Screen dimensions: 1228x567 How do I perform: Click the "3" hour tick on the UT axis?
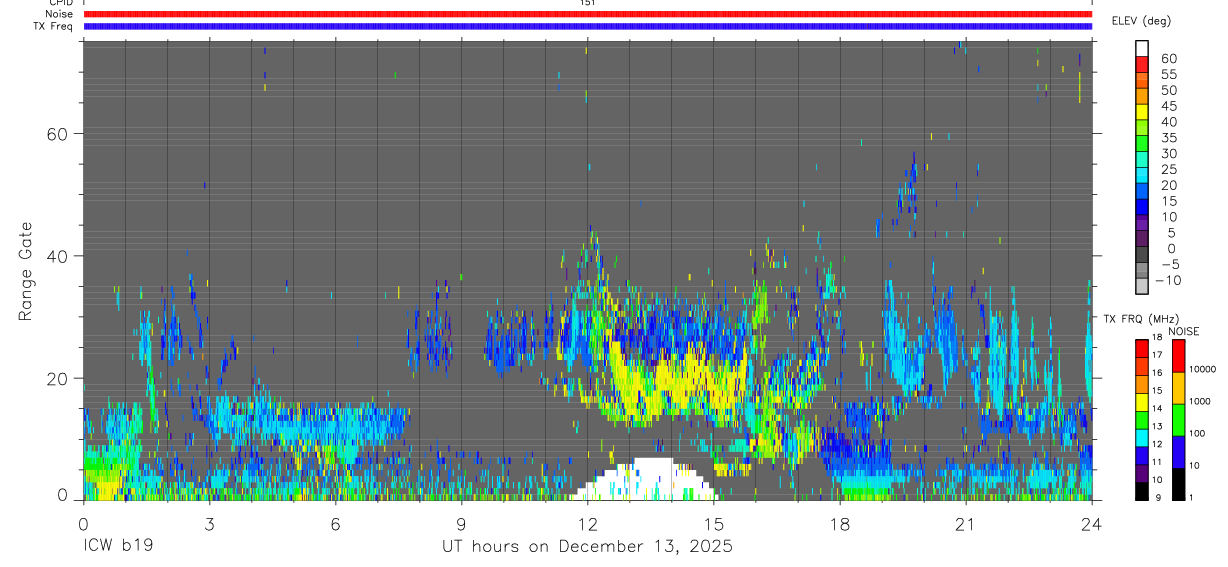pyautogui.click(x=209, y=523)
